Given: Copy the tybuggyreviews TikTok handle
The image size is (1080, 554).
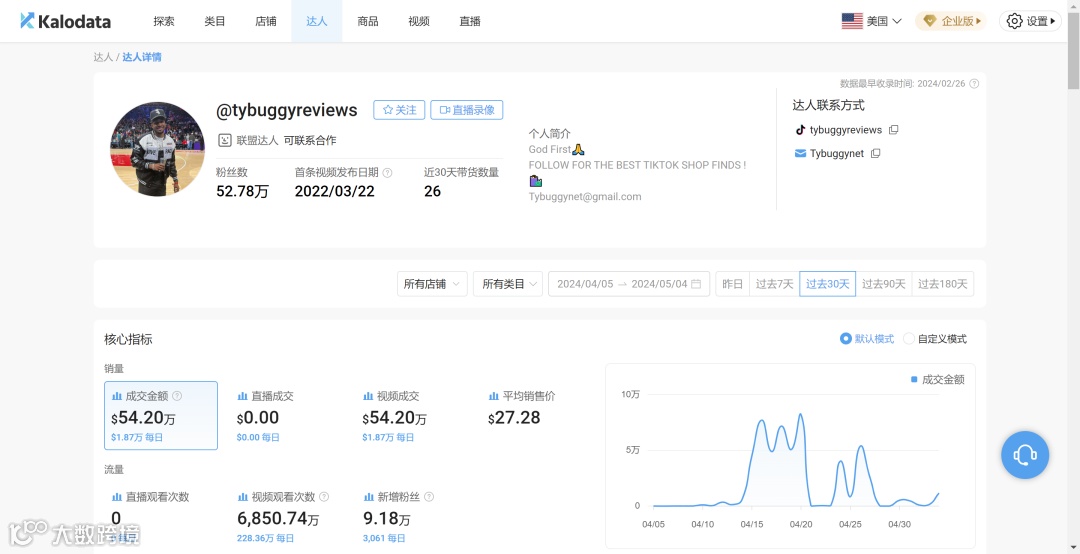Looking at the screenshot, I should [893, 130].
